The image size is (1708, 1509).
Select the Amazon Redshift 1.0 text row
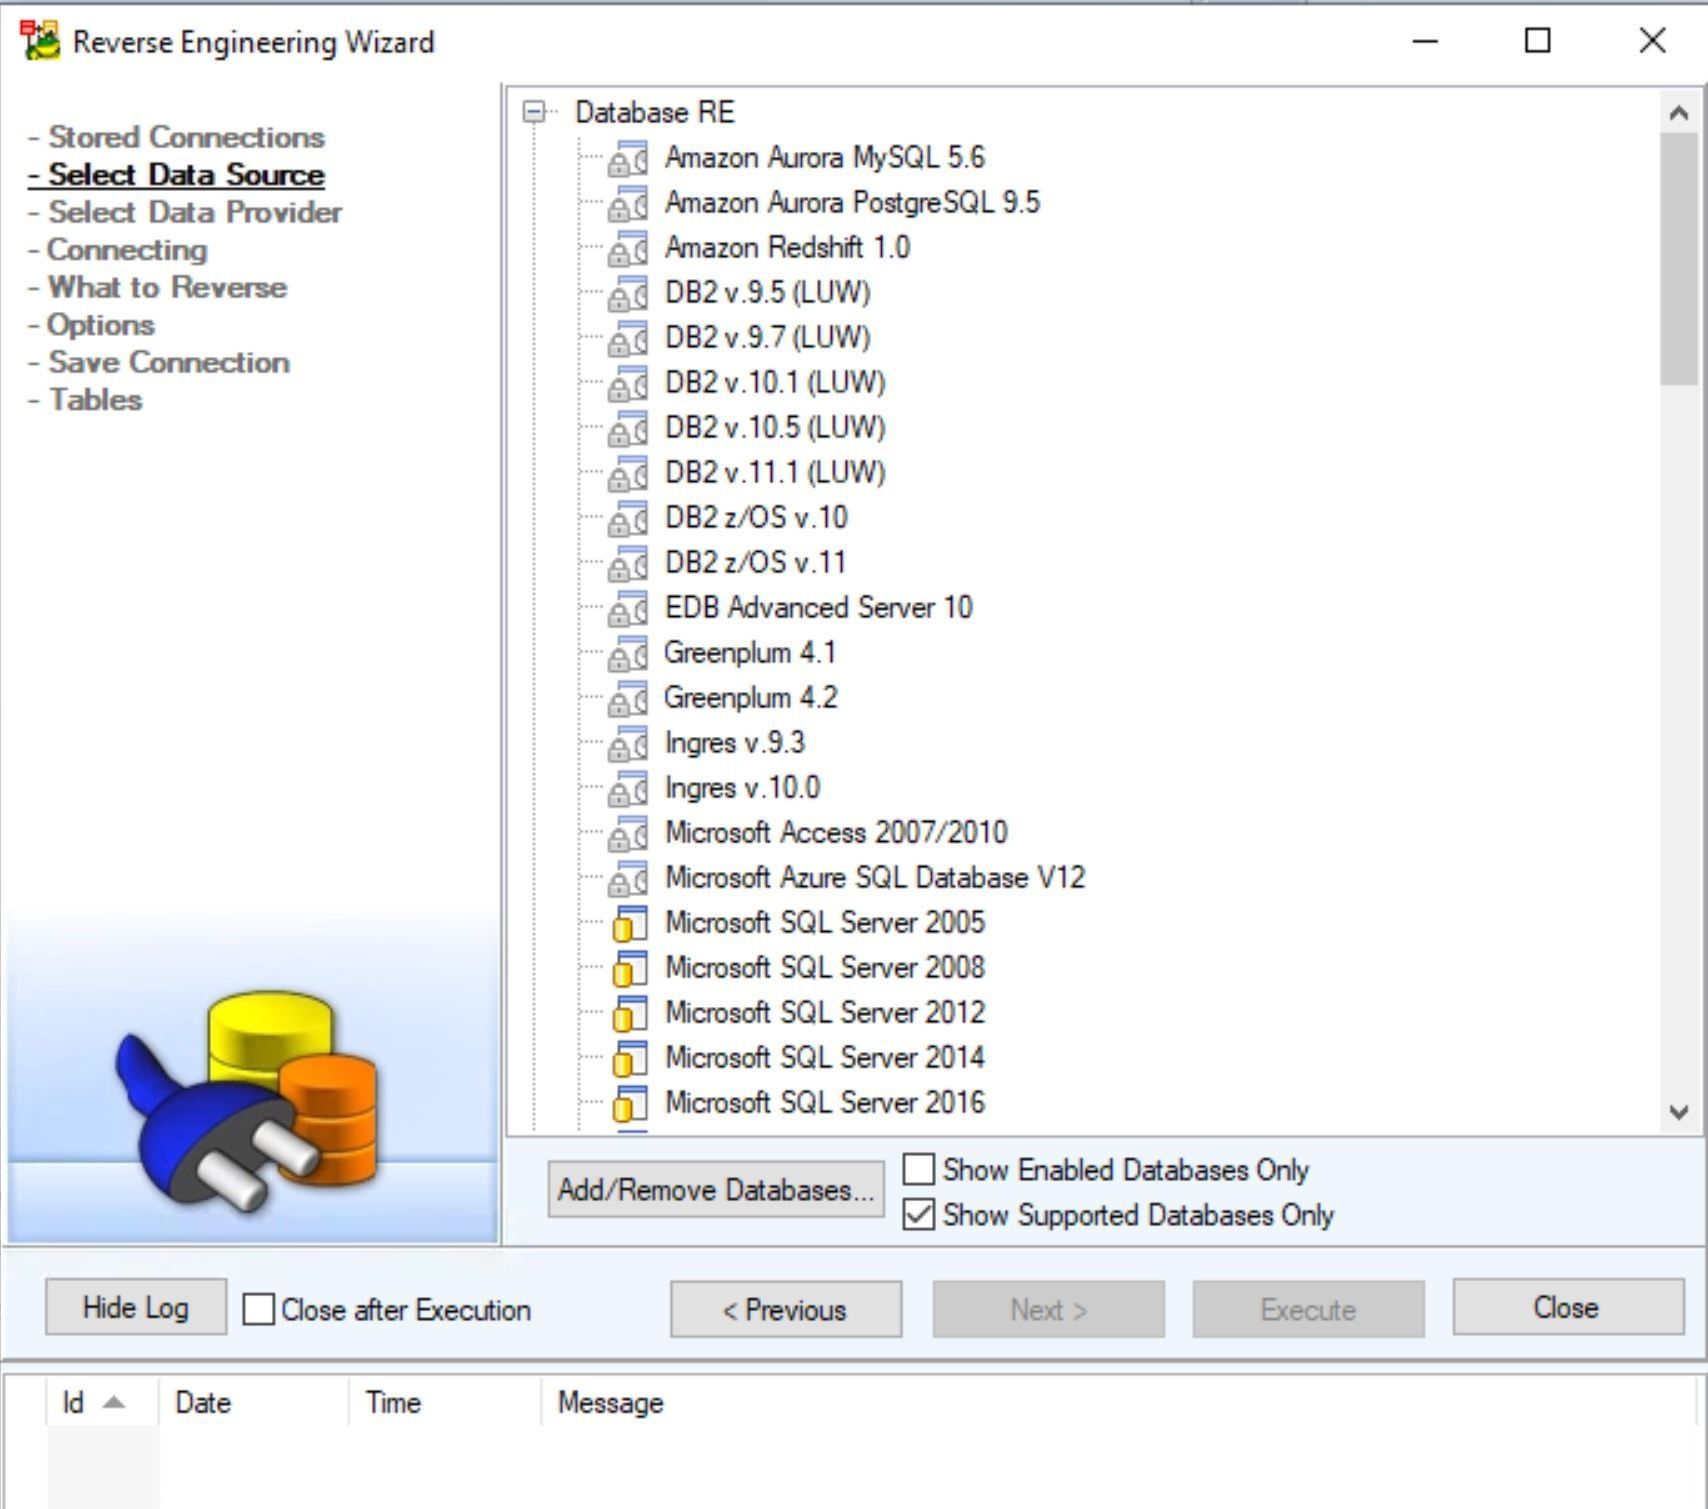coord(788,248)
